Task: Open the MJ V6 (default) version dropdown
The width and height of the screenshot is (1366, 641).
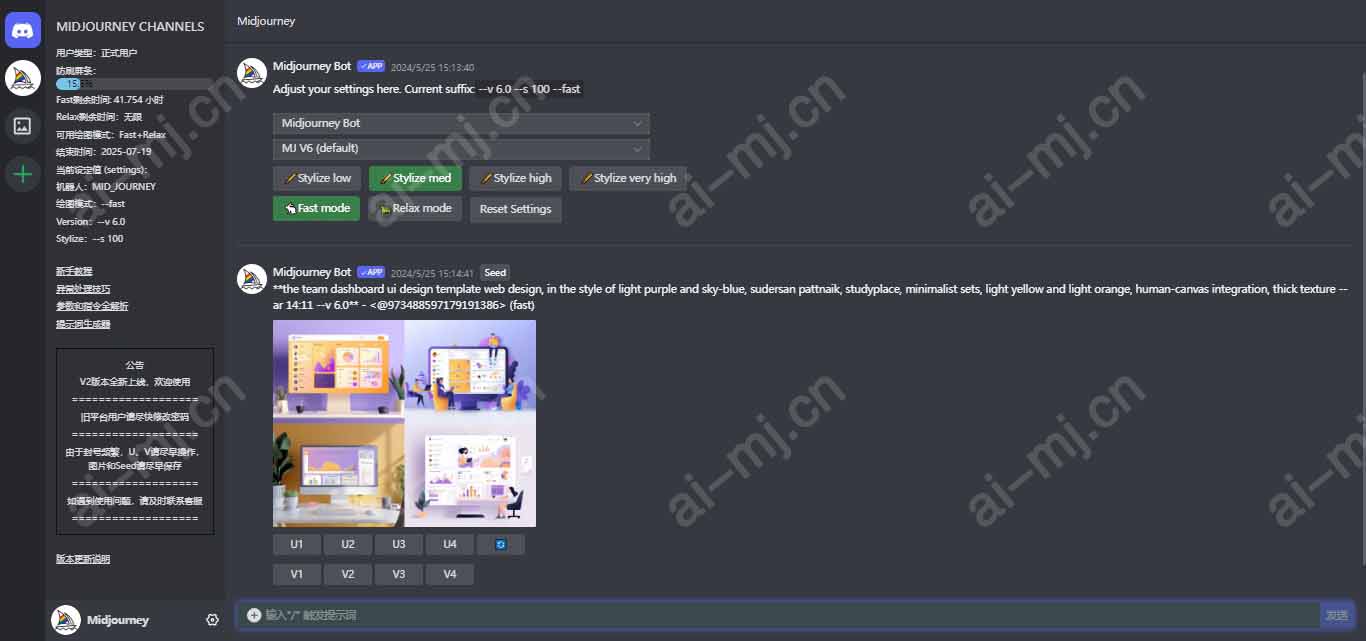Action: 461,148
